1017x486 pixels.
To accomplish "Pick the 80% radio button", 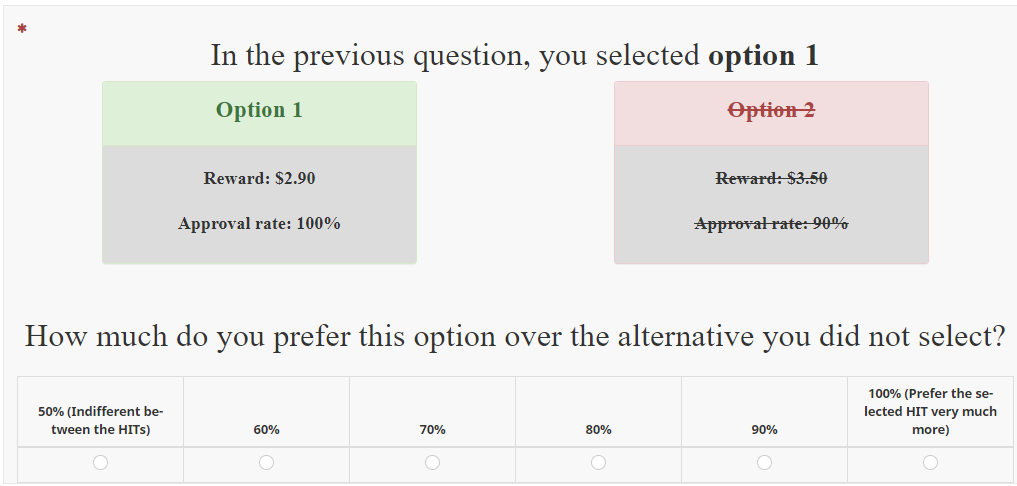I will click(598, 462).
